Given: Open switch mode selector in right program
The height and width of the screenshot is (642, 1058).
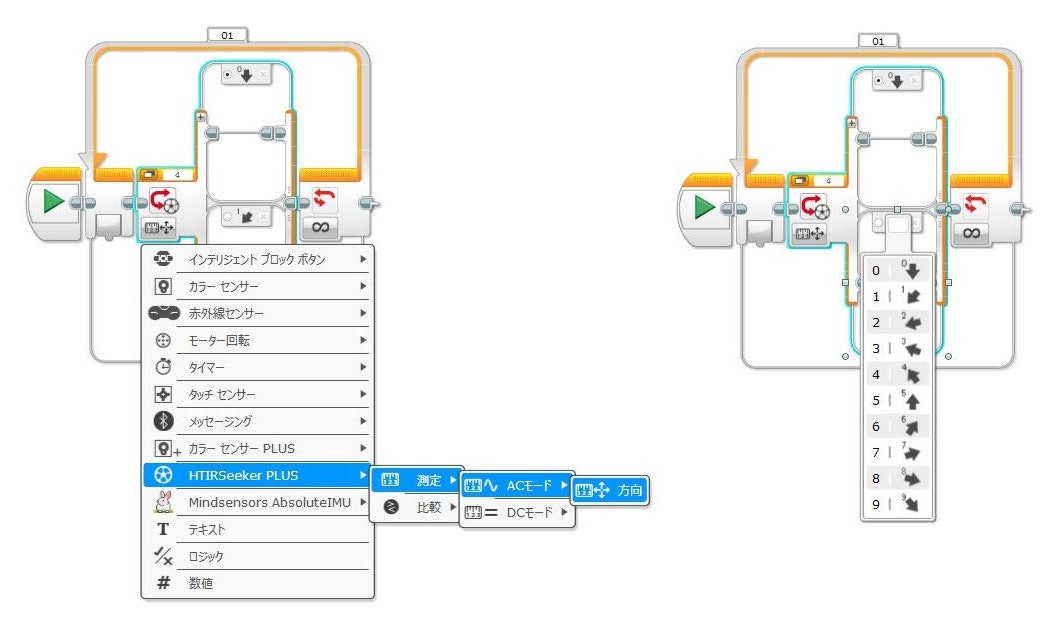Looking at the screenshot, I should 810,234.
